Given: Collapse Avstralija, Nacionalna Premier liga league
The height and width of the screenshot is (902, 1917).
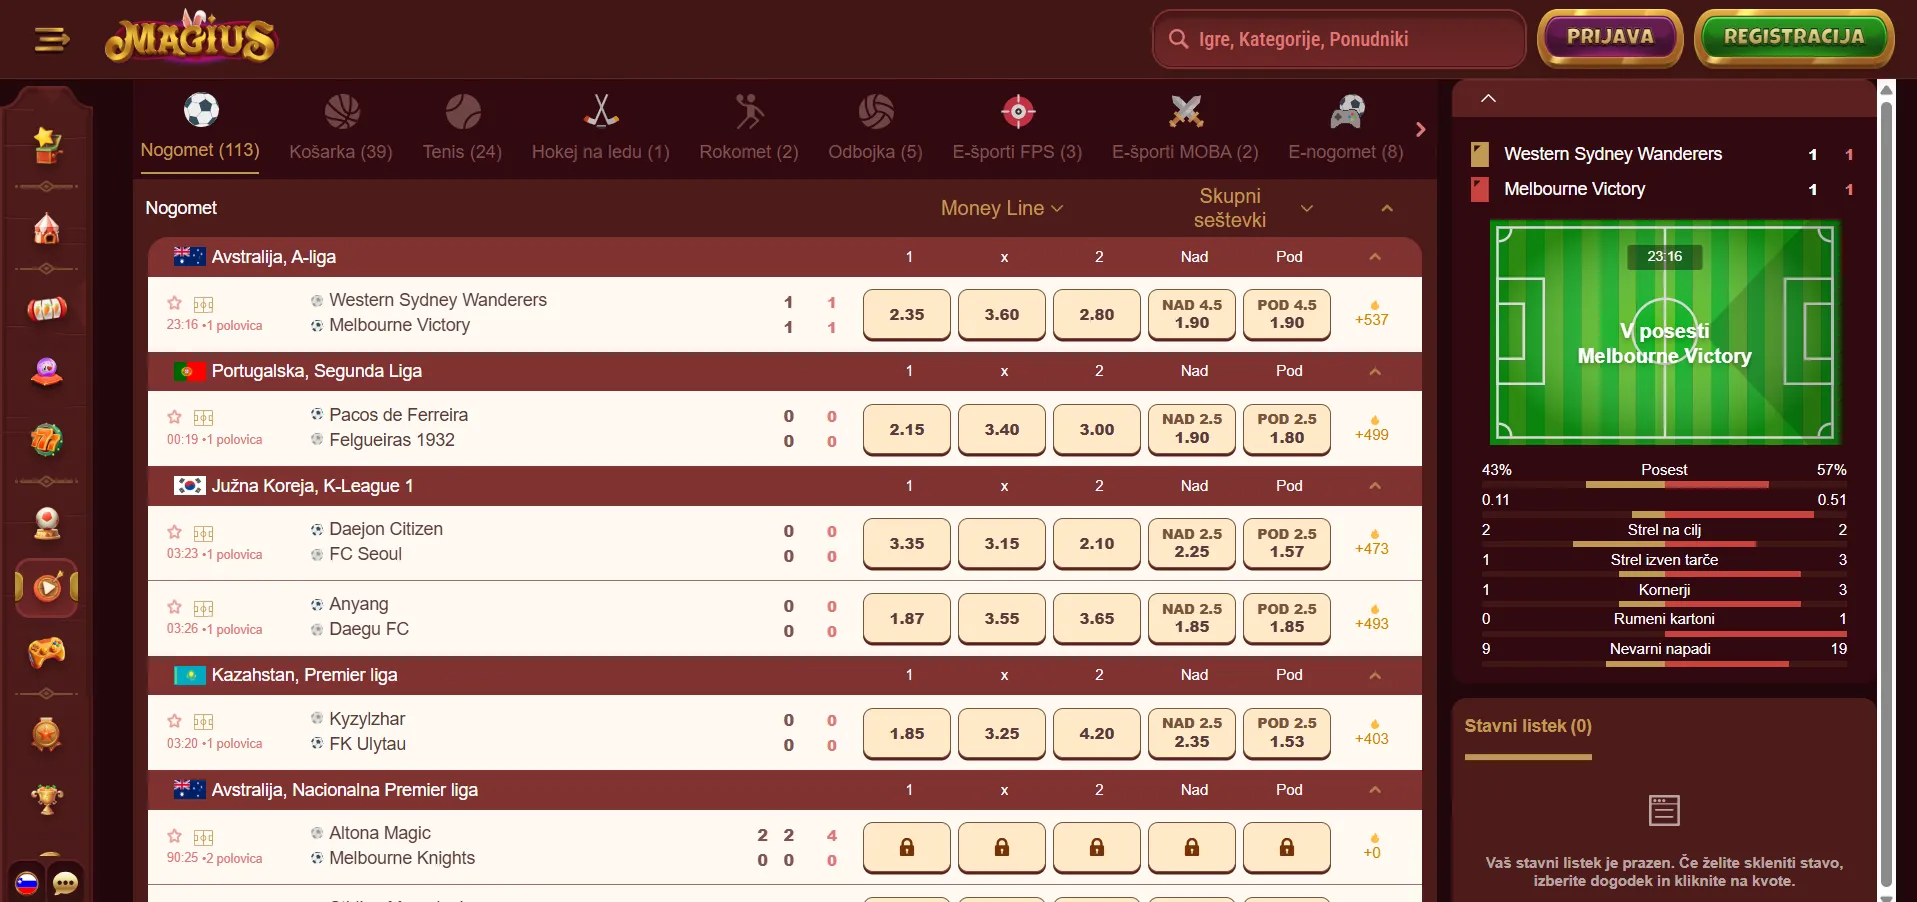Looking at the screenshot, I should click(1375, 790).
